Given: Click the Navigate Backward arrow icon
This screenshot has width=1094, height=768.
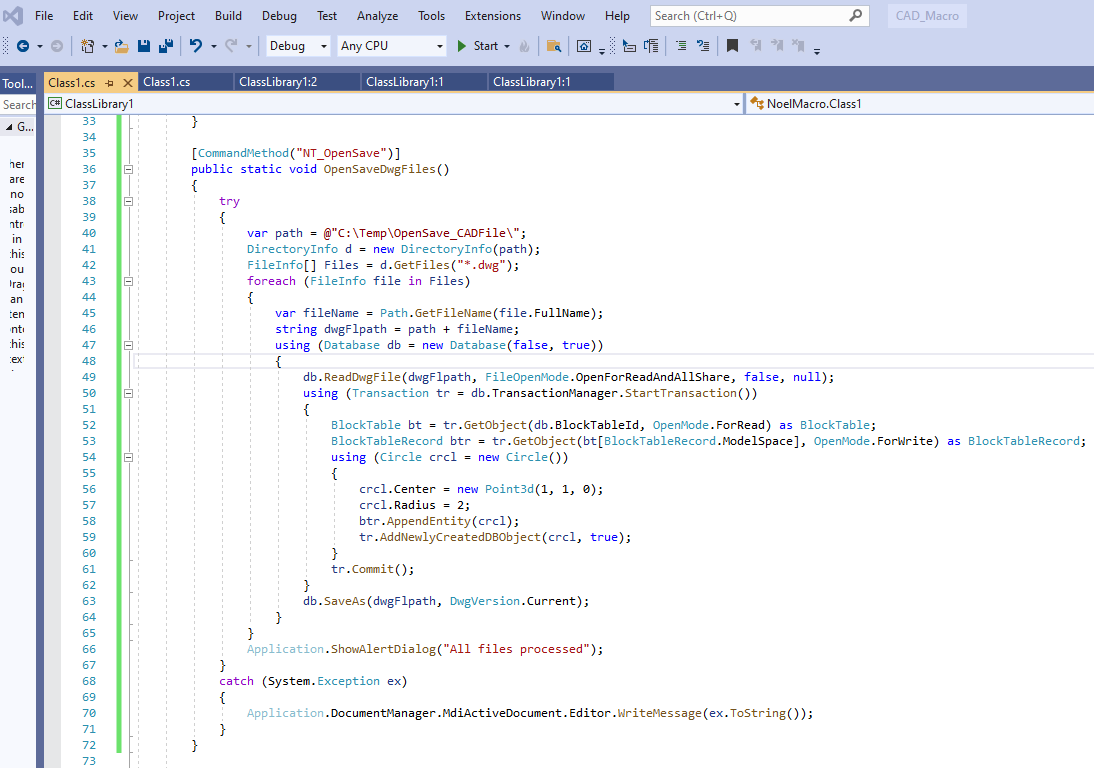Looking at the screenshot, I should [x=22, y=46].
